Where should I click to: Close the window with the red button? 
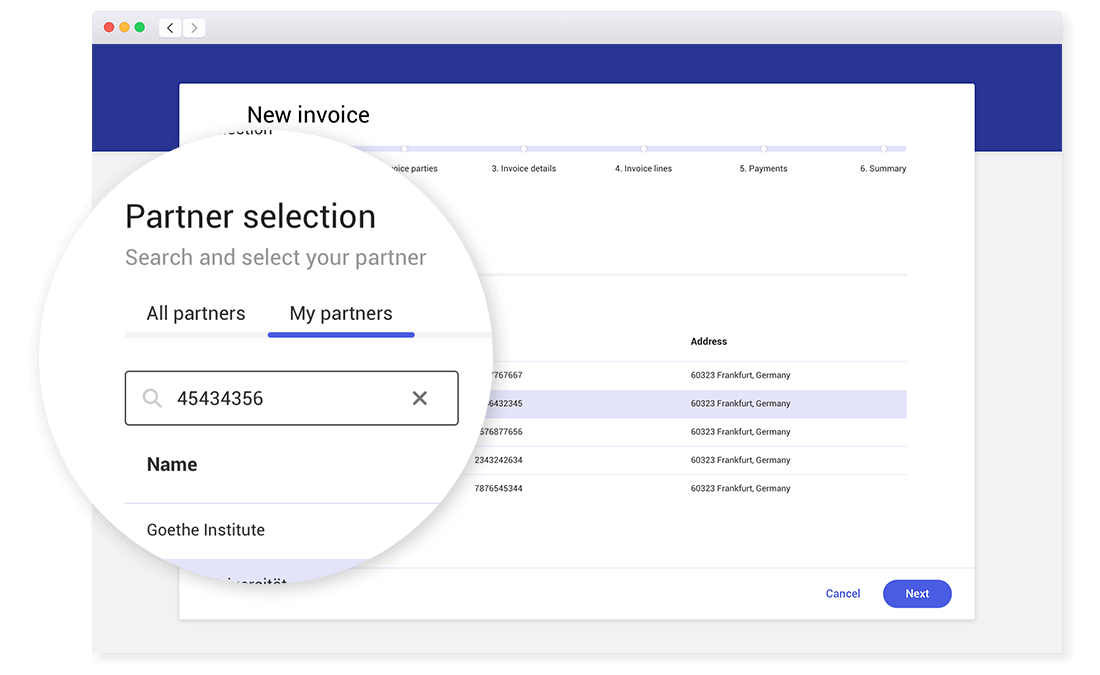click(x=109, y=27)
